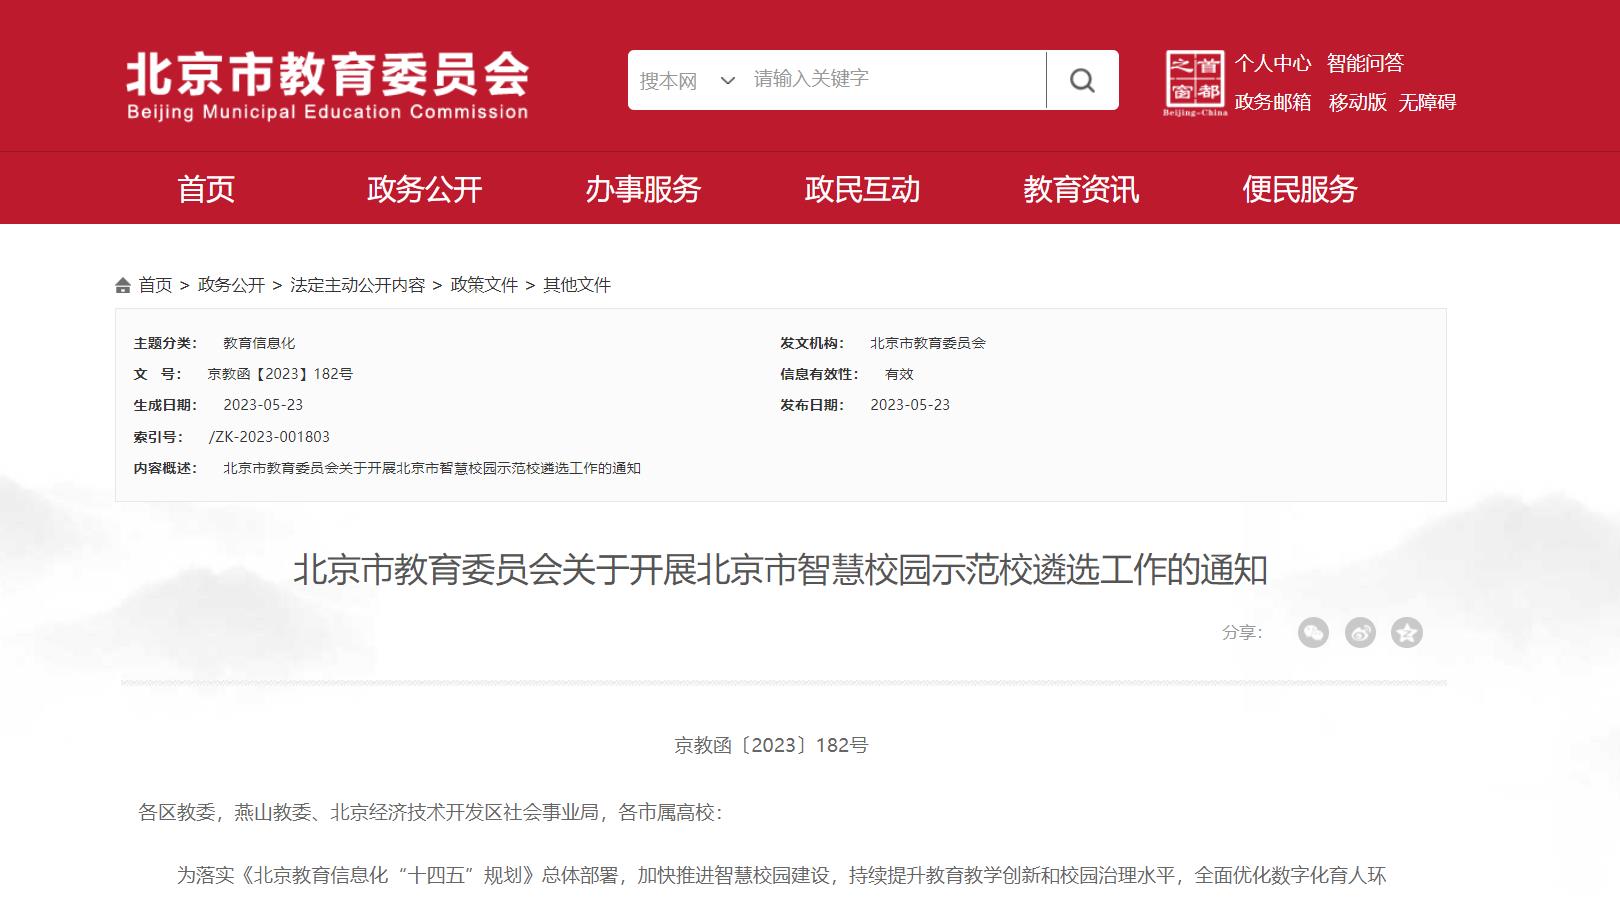Open 教育资讯 in the navigation bar

(x=1080, y=189)
